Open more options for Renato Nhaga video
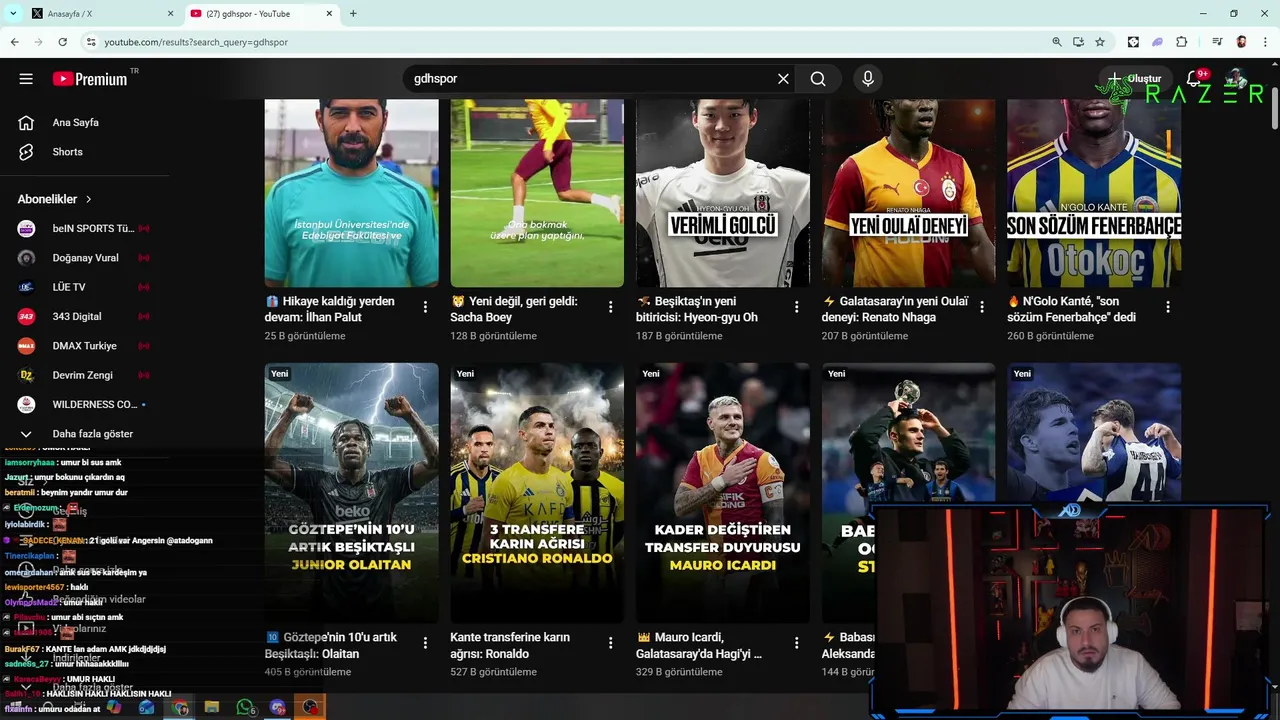The height and width of the screenshot is (720, 1280). [x=982, y=307]
